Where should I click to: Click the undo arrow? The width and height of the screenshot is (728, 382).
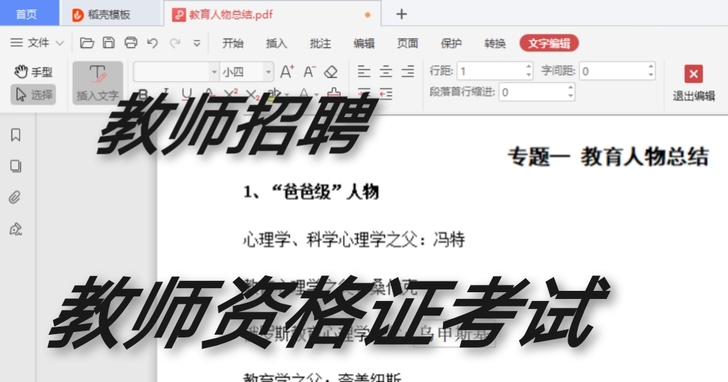152,43
